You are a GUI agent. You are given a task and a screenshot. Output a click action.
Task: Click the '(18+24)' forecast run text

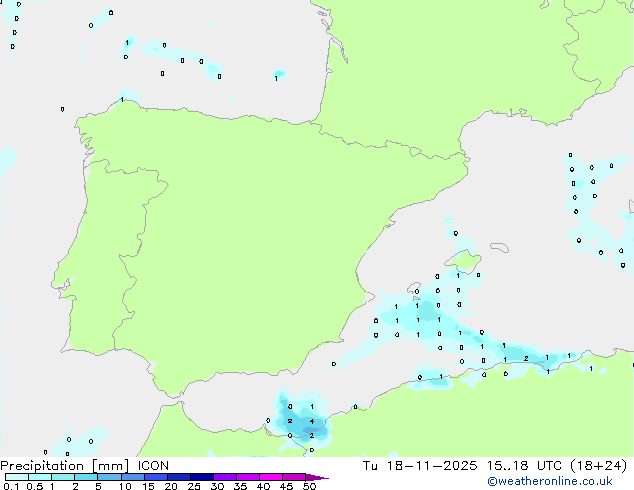(x=599, y=466)
